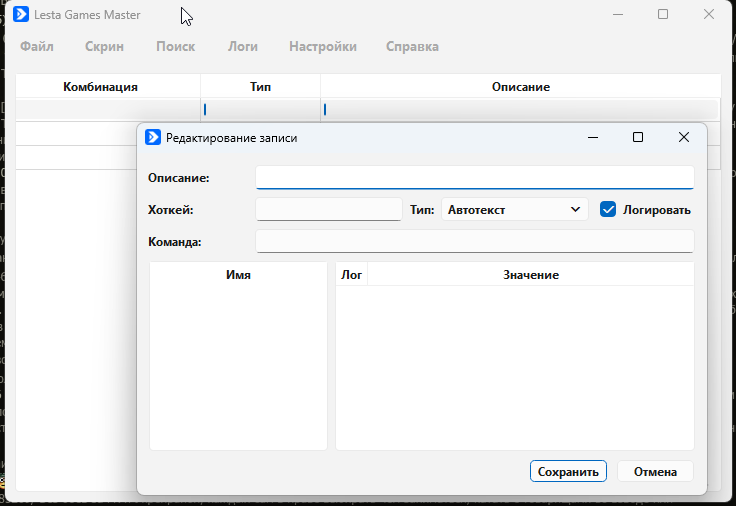Click the Лог column header
Image resolution: width=736 pixels, height=506 pixels.
(352, 275)
